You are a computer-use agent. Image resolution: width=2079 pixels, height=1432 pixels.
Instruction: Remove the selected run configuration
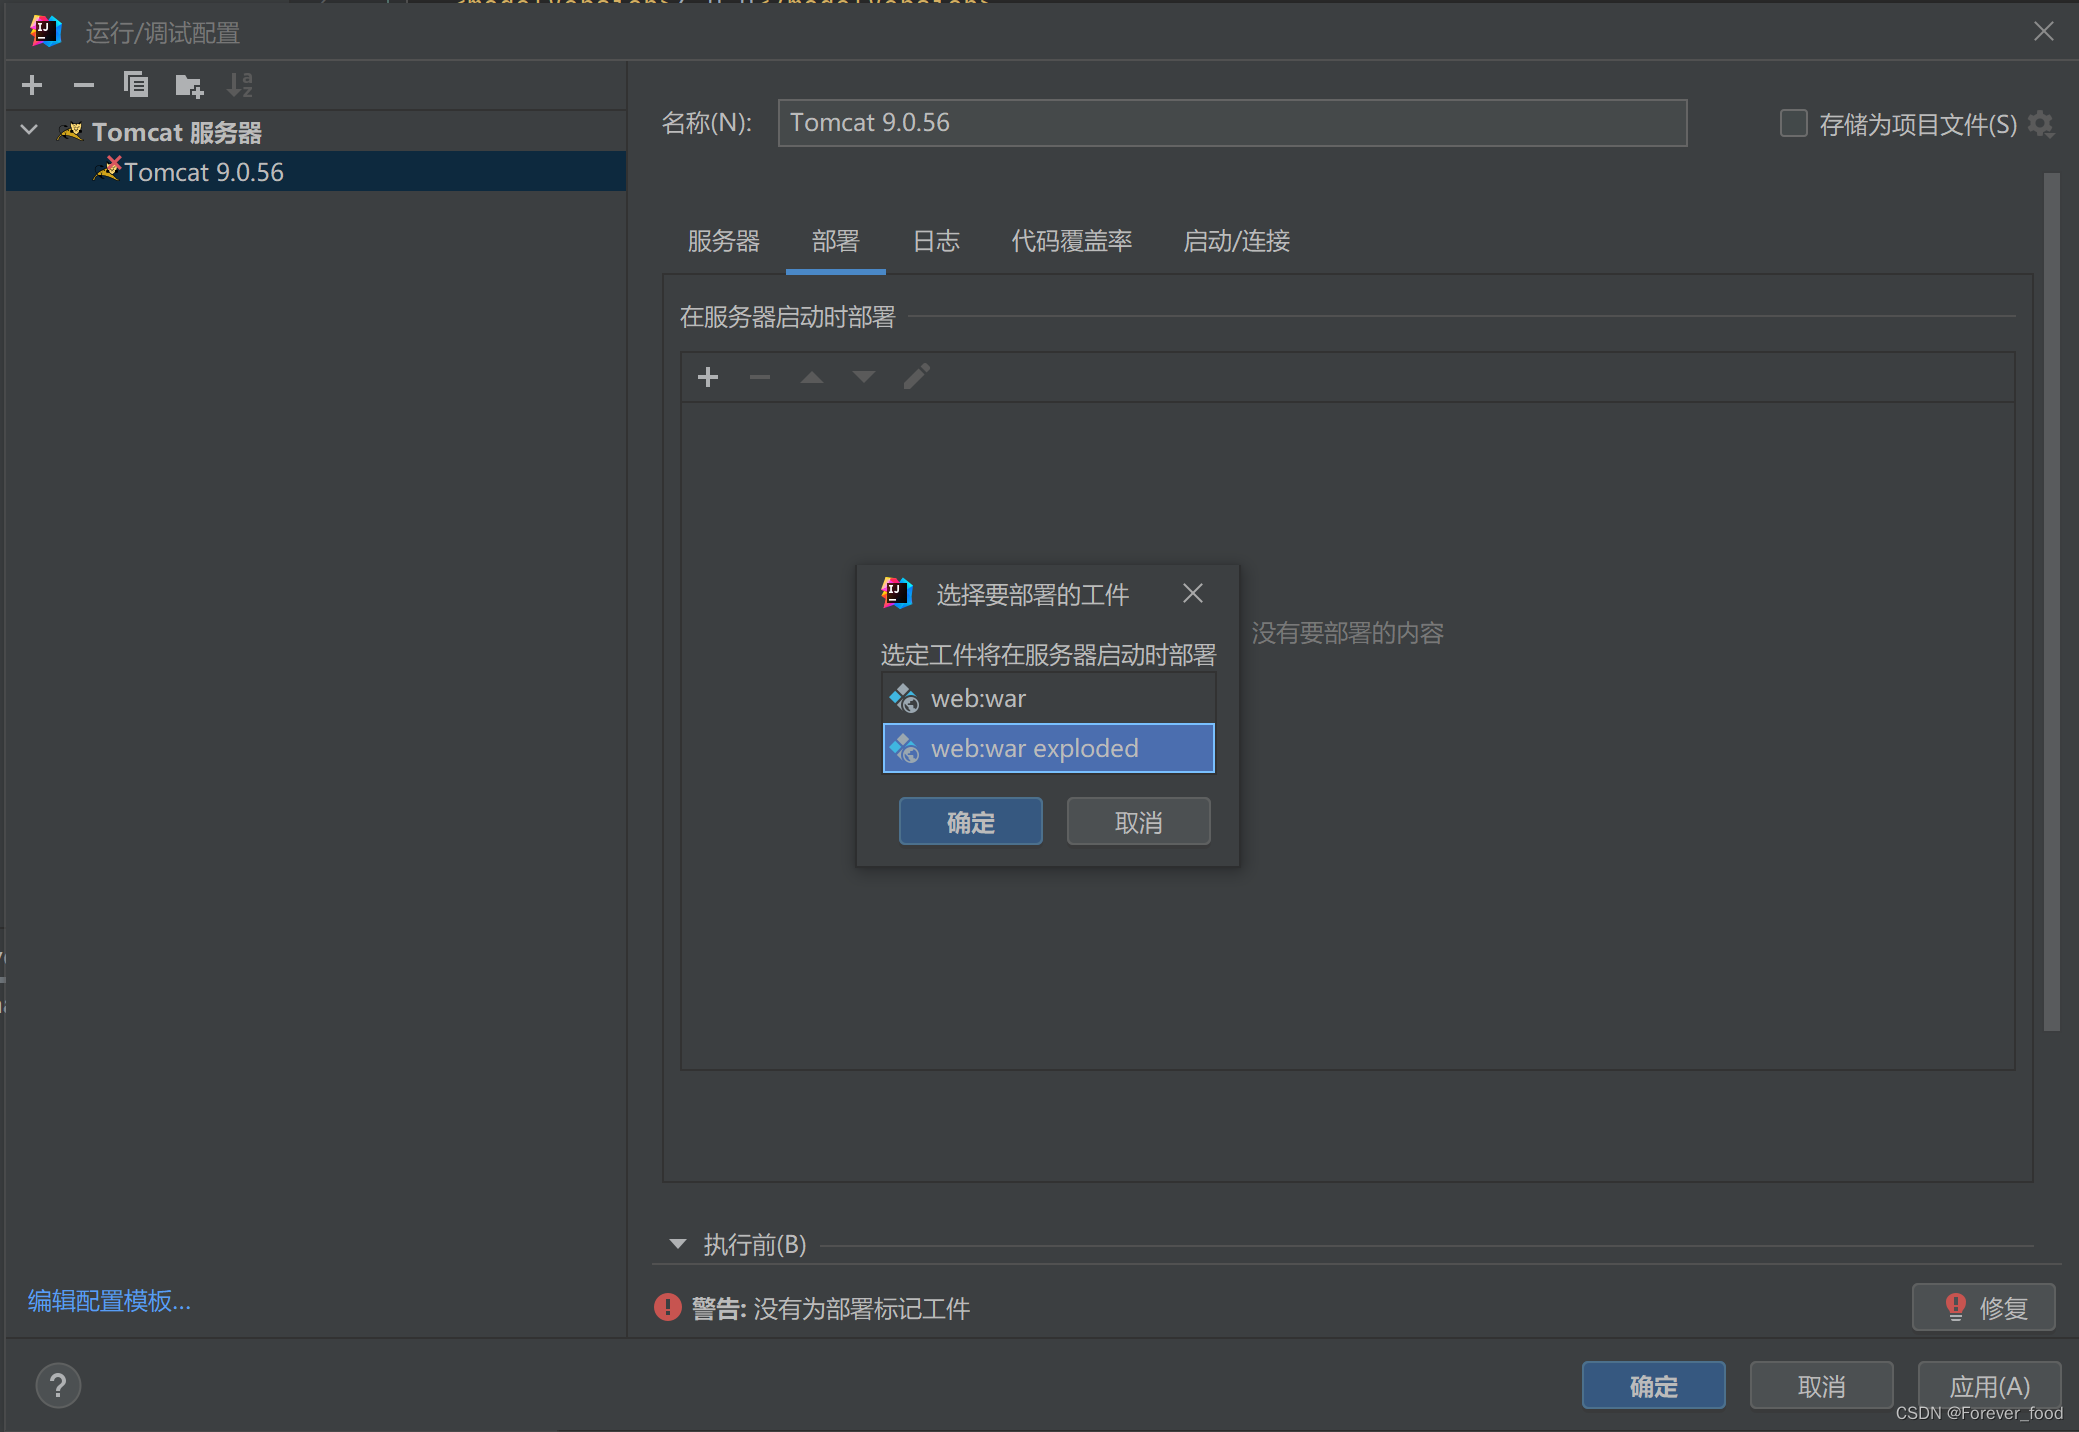[x=84, y=85]
